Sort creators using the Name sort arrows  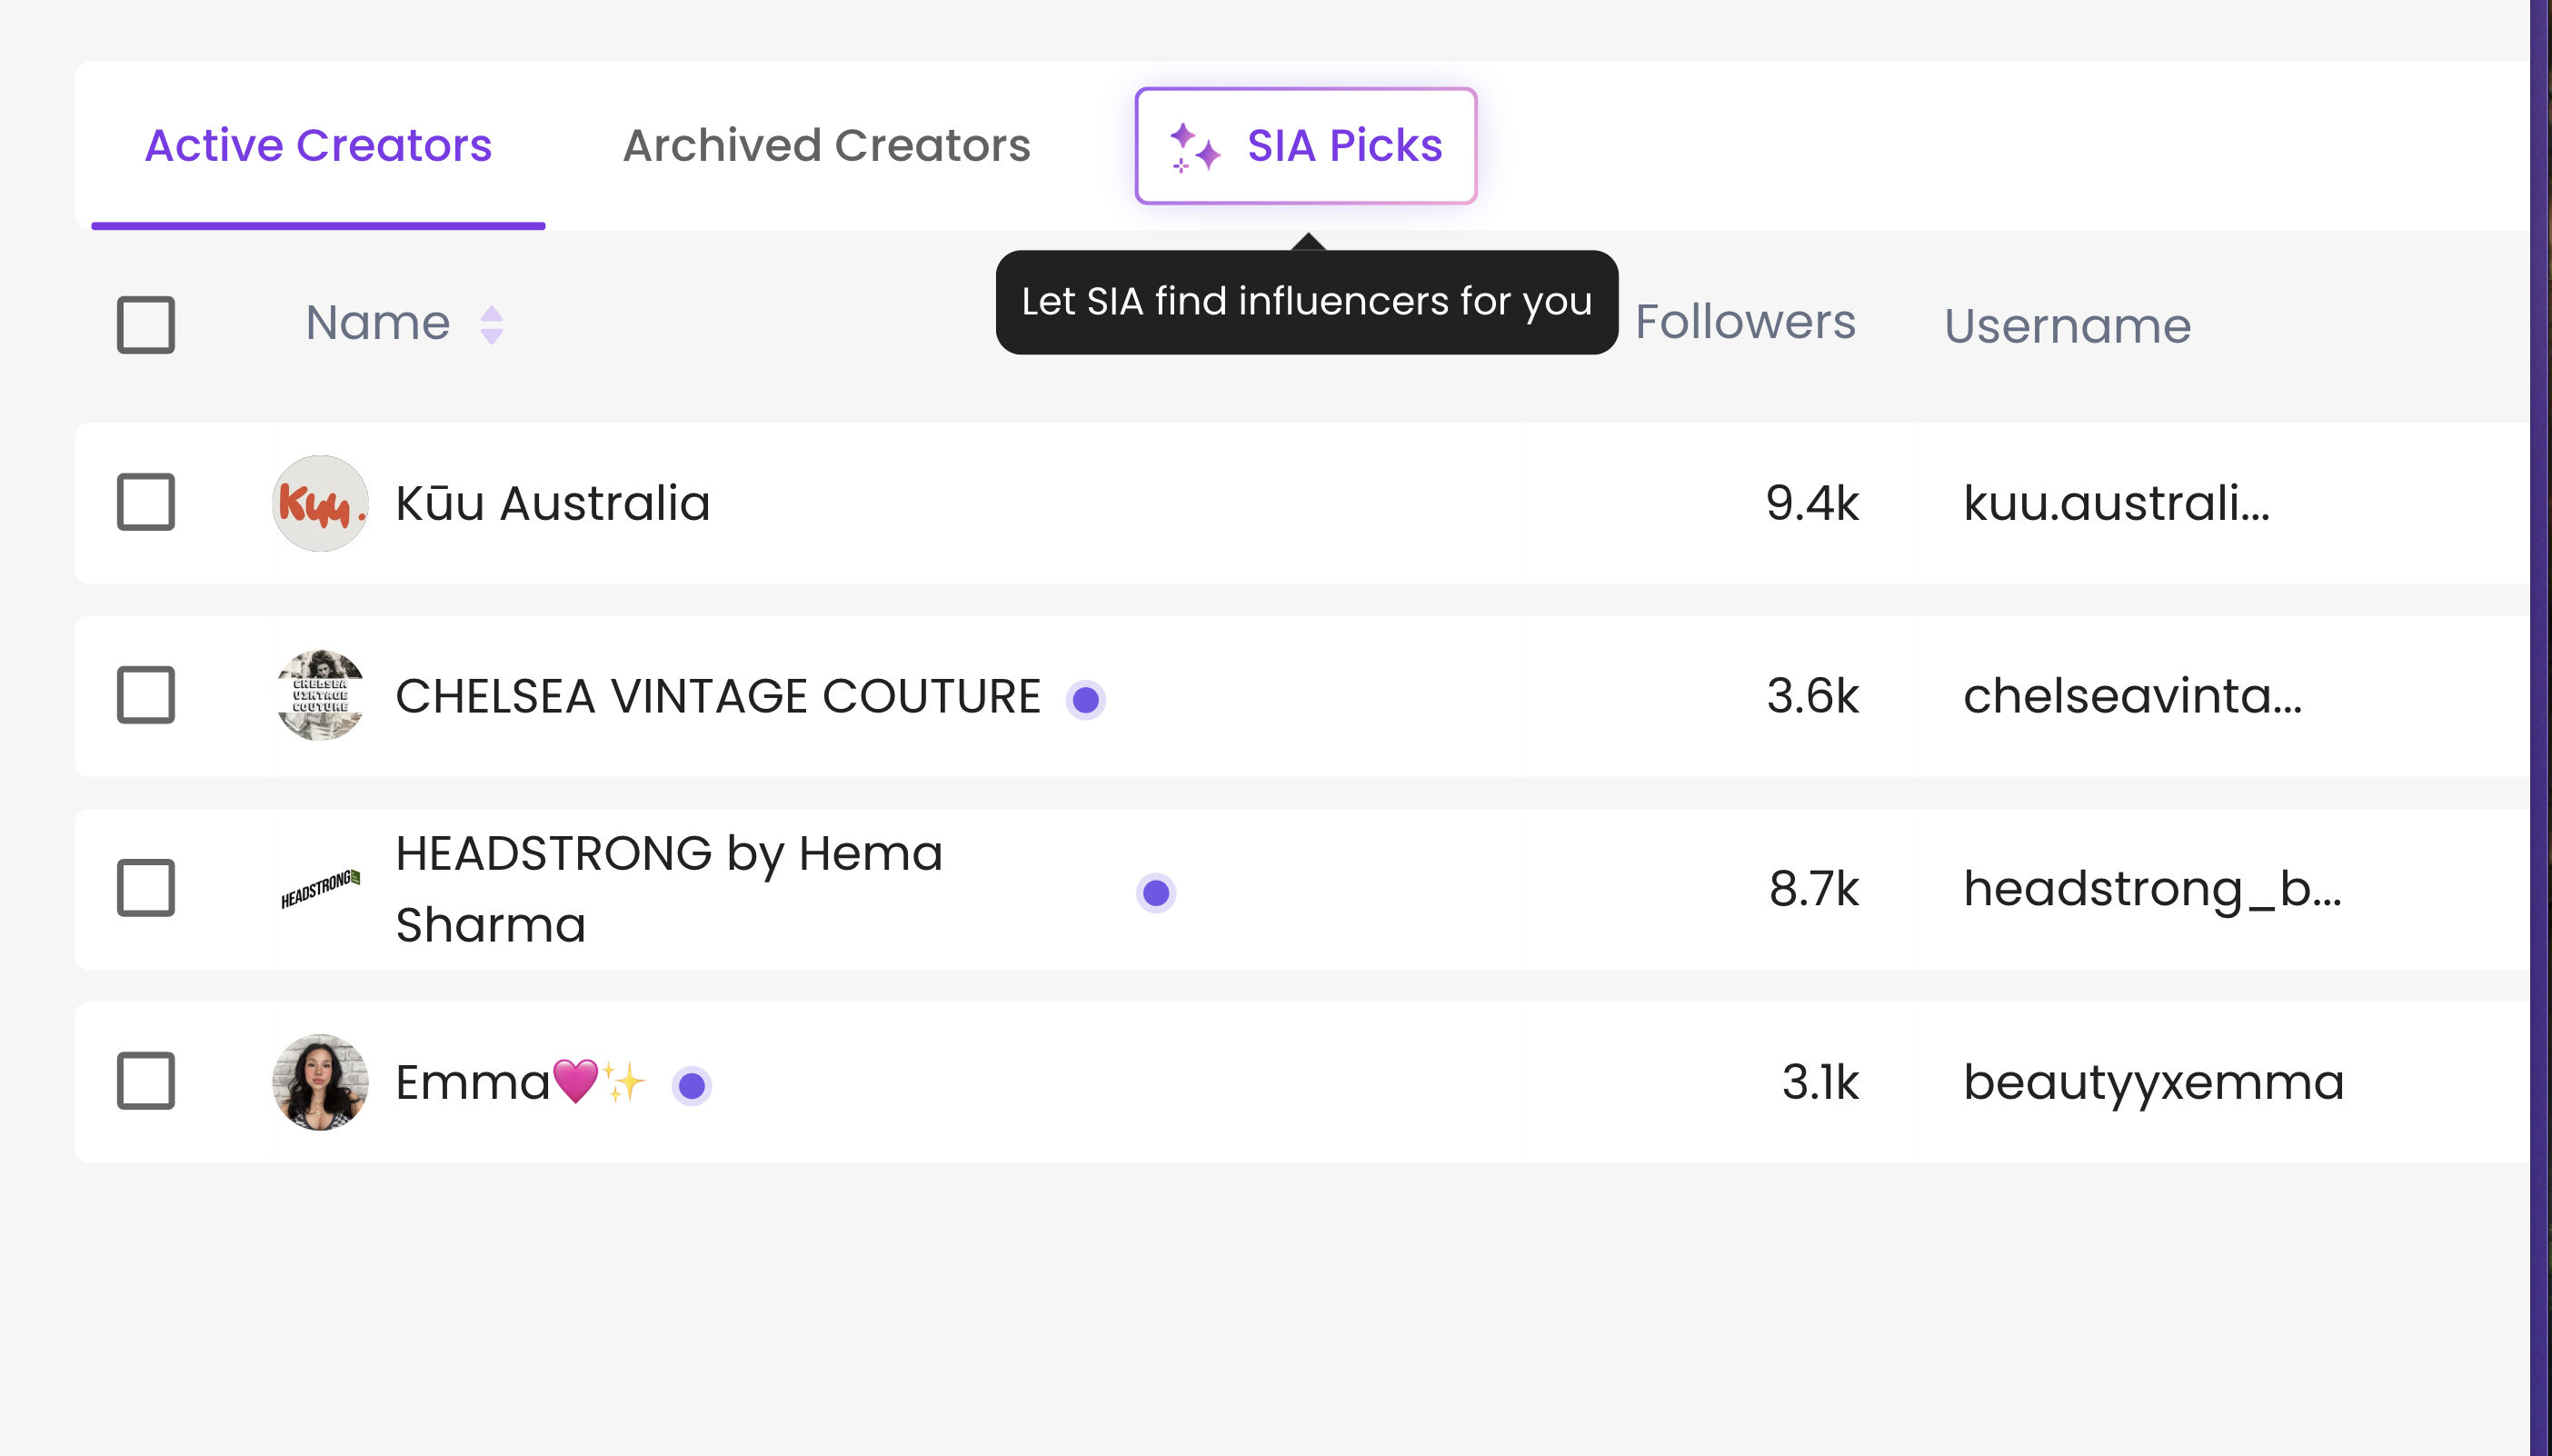tap(491, 324)
